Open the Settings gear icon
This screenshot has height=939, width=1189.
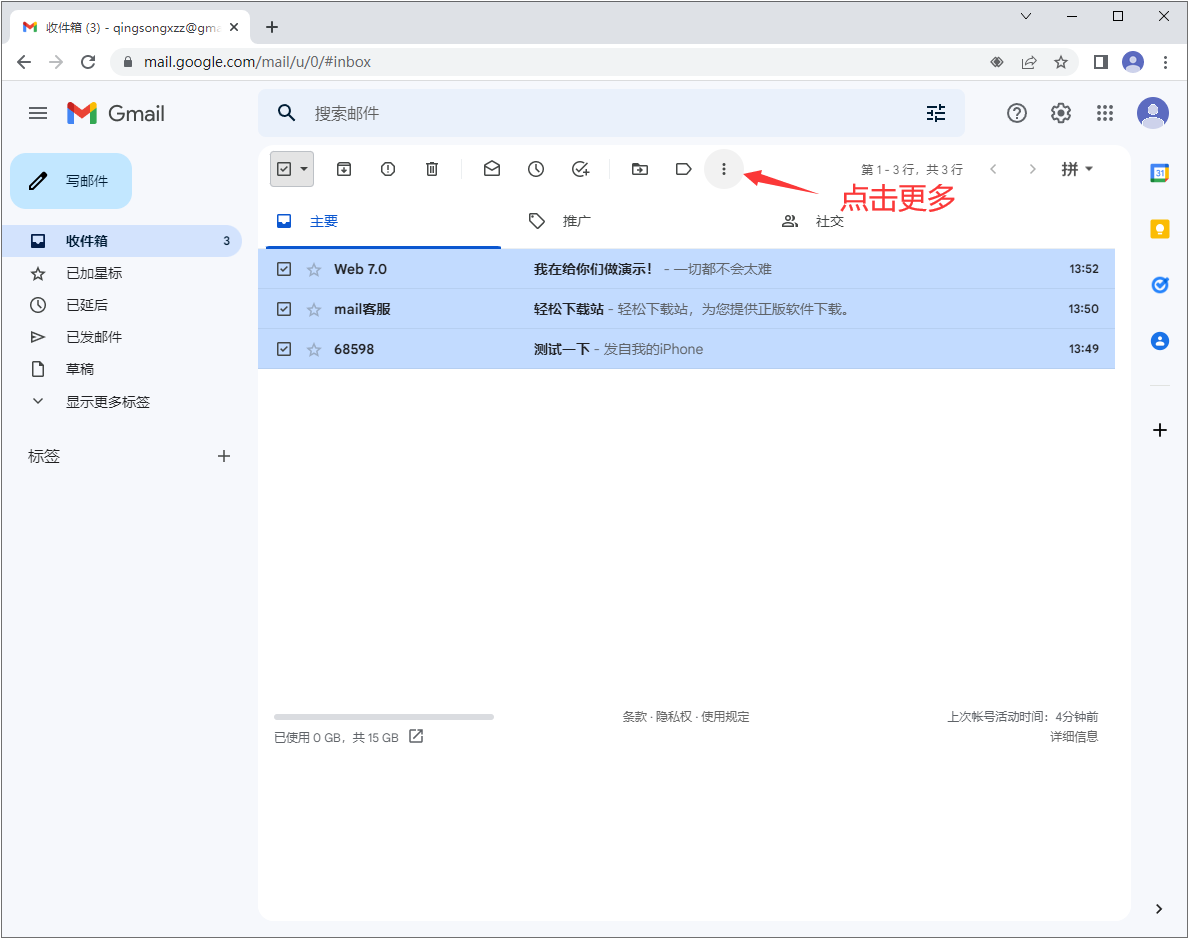click(x=1060, y=113)
